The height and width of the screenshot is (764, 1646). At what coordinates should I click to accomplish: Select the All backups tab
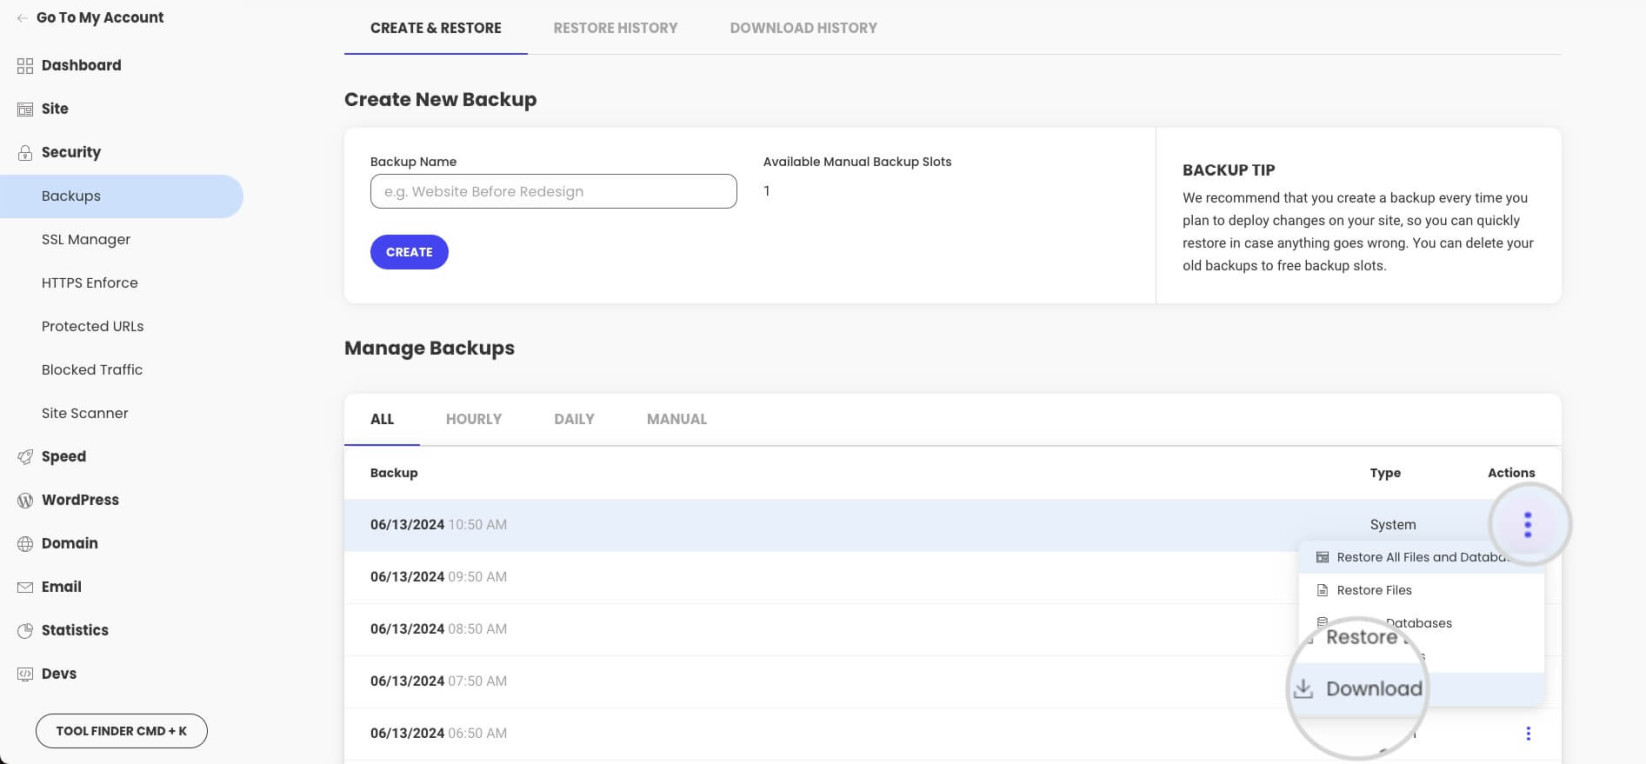click(x=382, y=419)
